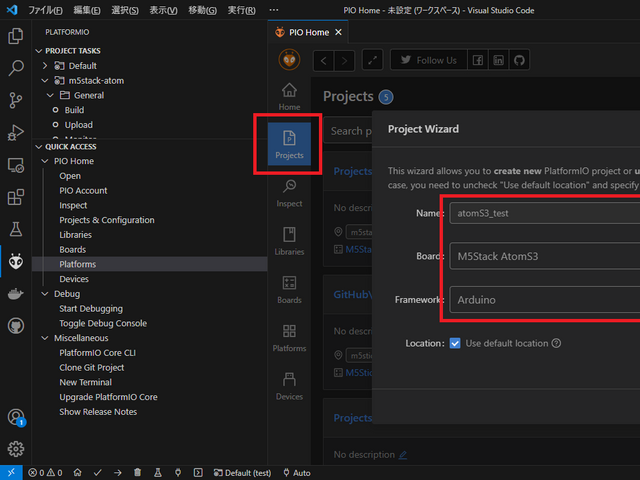
Task: Open the Run and Debug view
Action: pos(16,133)
